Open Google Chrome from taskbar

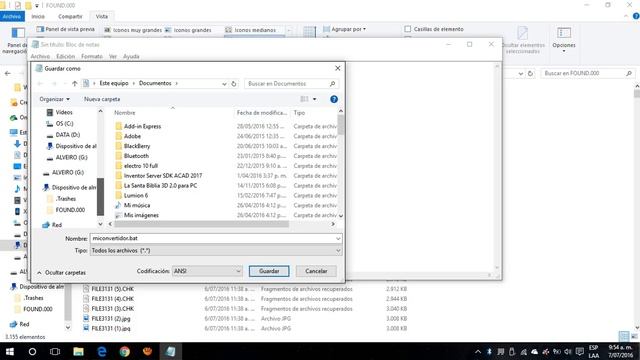[124, 351]
